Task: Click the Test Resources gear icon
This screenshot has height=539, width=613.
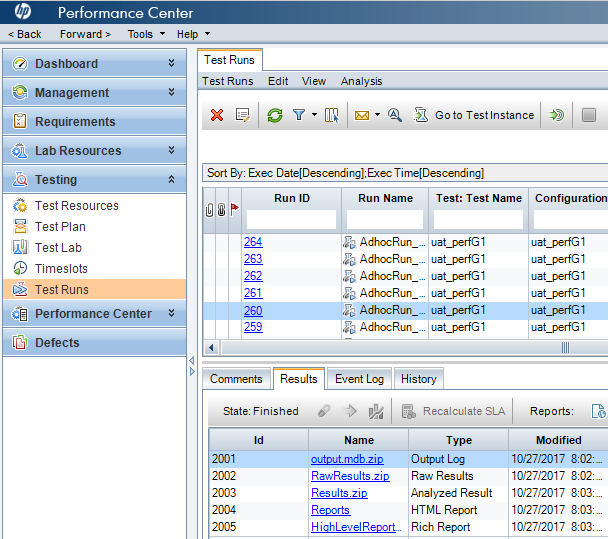Action: pos(20,205)
